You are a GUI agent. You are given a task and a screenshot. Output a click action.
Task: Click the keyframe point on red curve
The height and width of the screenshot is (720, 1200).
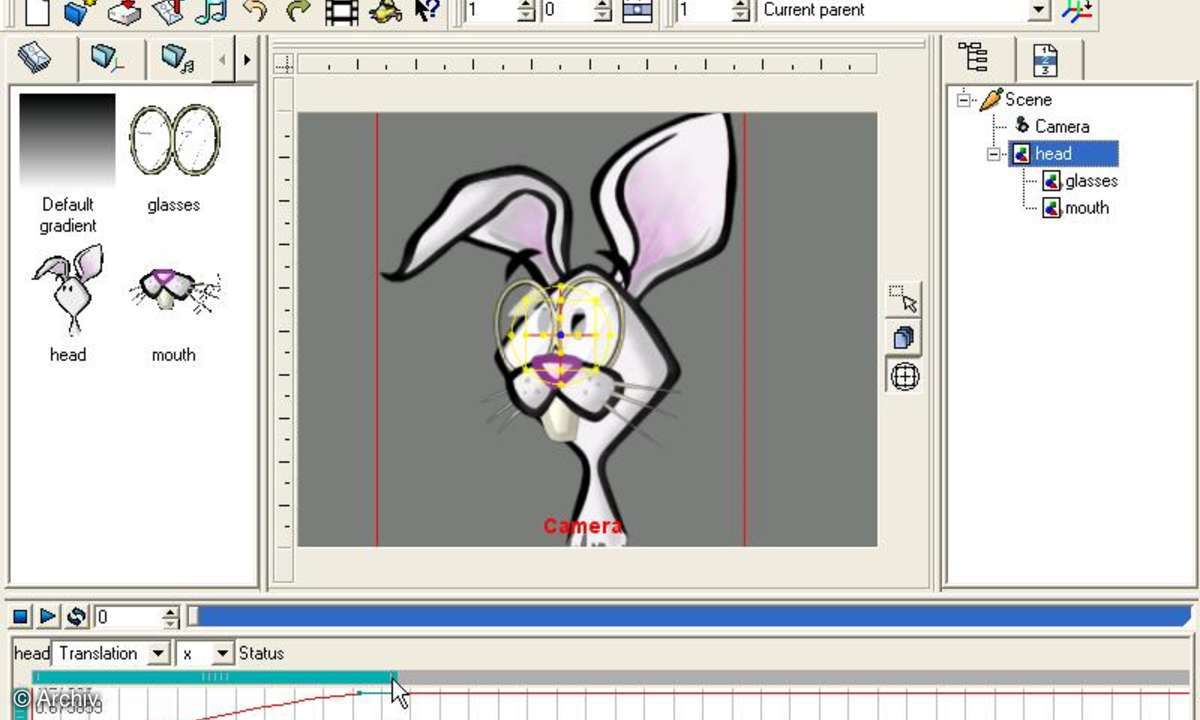pos(360,693)
